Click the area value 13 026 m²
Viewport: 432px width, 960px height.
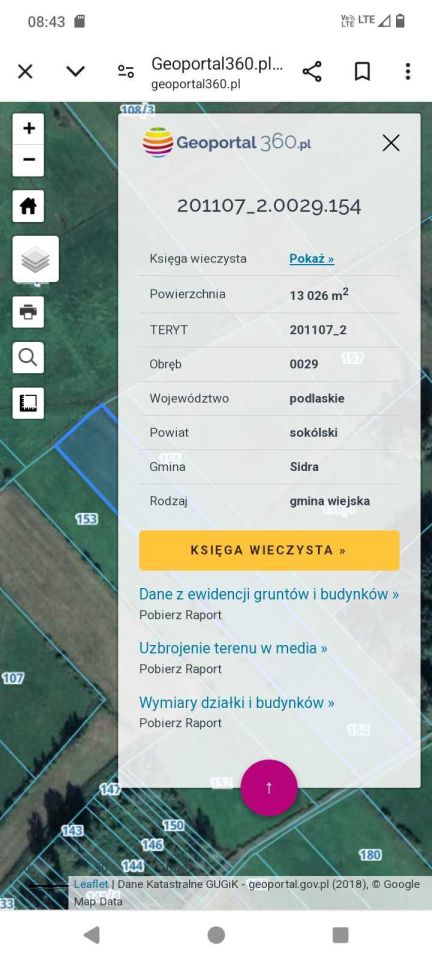click(x=319, y=294)
